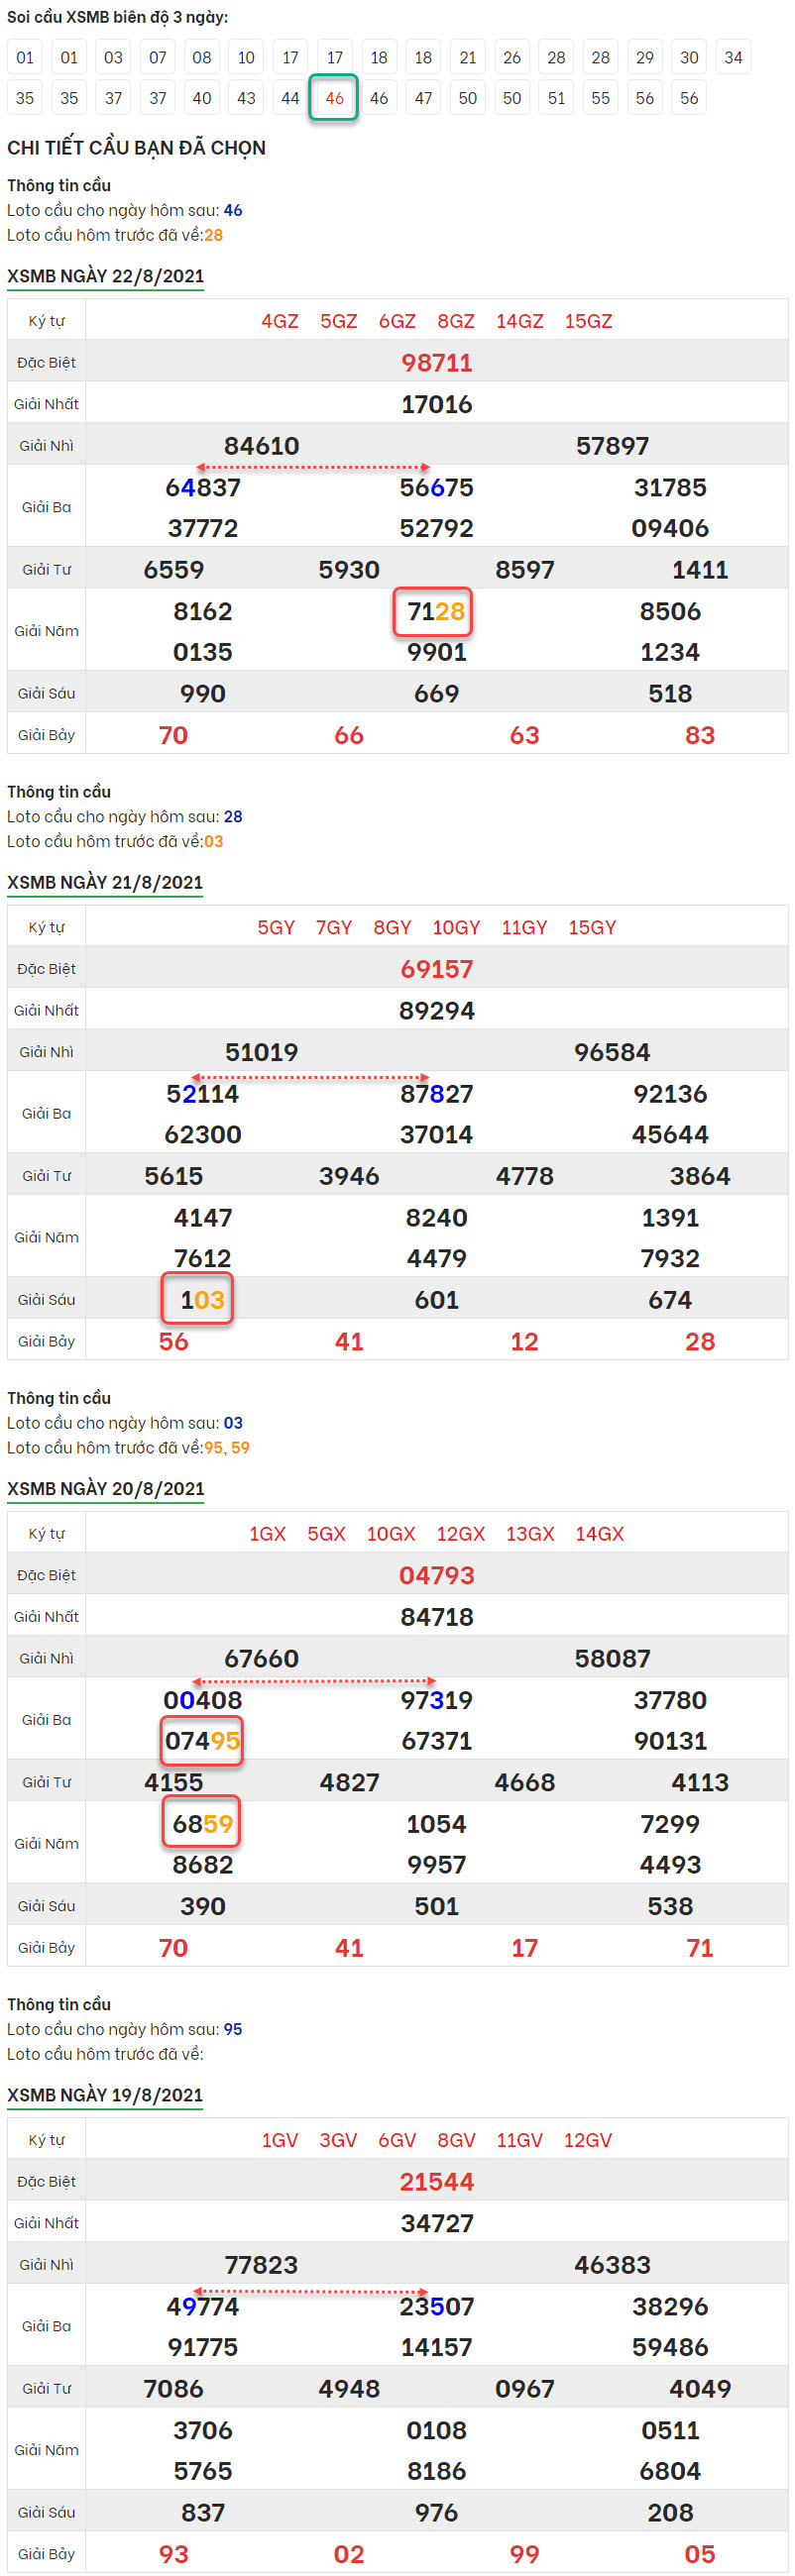Image resolution: width=795 pixels, height=2576 pixels.
Task: Click the special prize number 69157
Action: [436, 968]
